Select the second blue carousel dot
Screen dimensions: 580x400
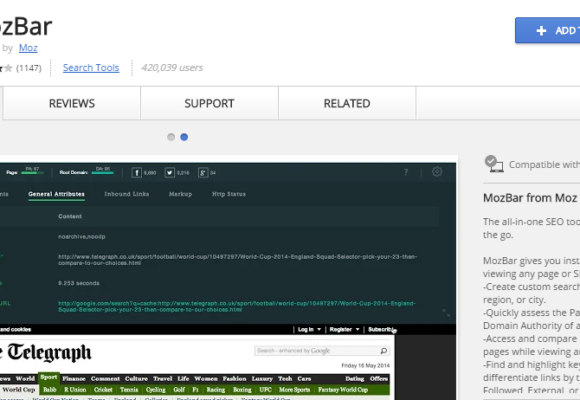184,137
